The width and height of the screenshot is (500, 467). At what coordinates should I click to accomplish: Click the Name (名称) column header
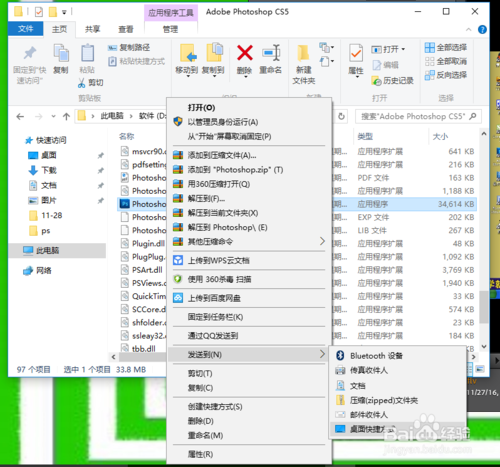[126, 136]
